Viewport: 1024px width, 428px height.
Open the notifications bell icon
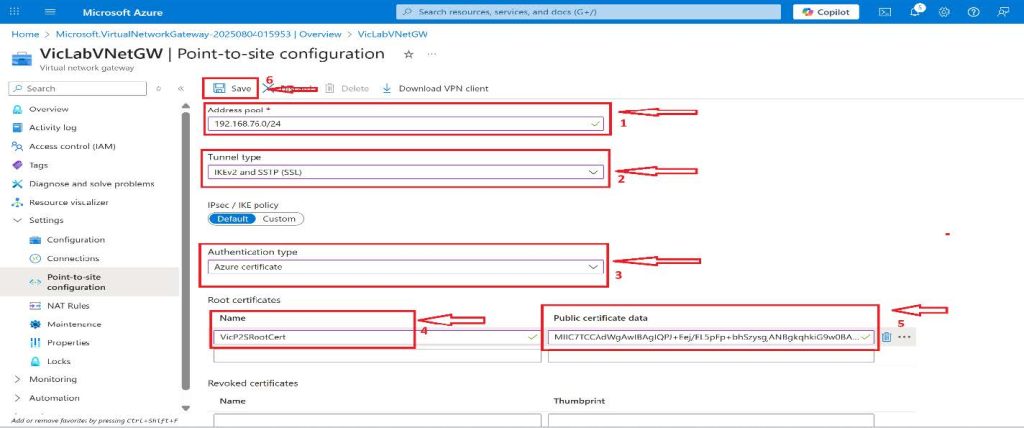(x=915, y=12)
